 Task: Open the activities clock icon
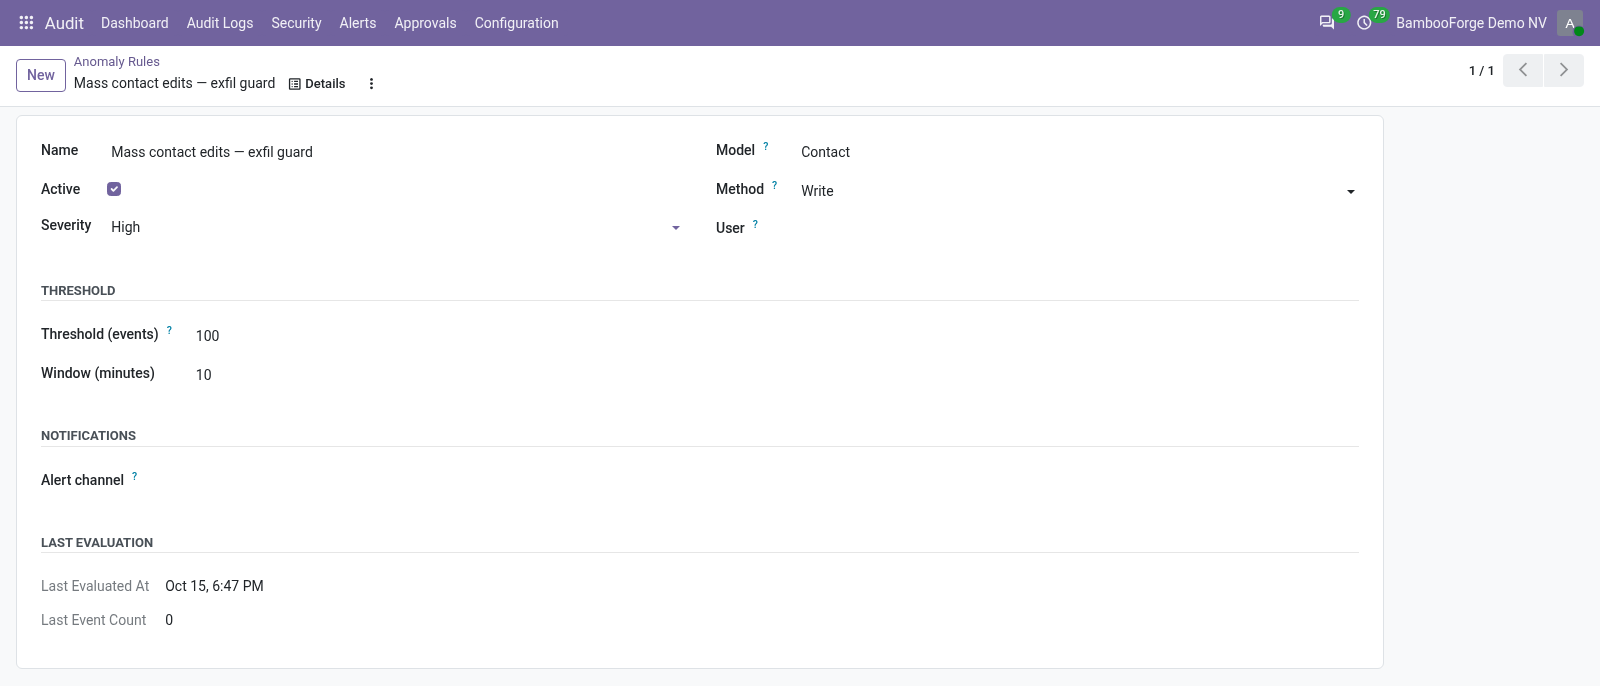coord(1364,23)
